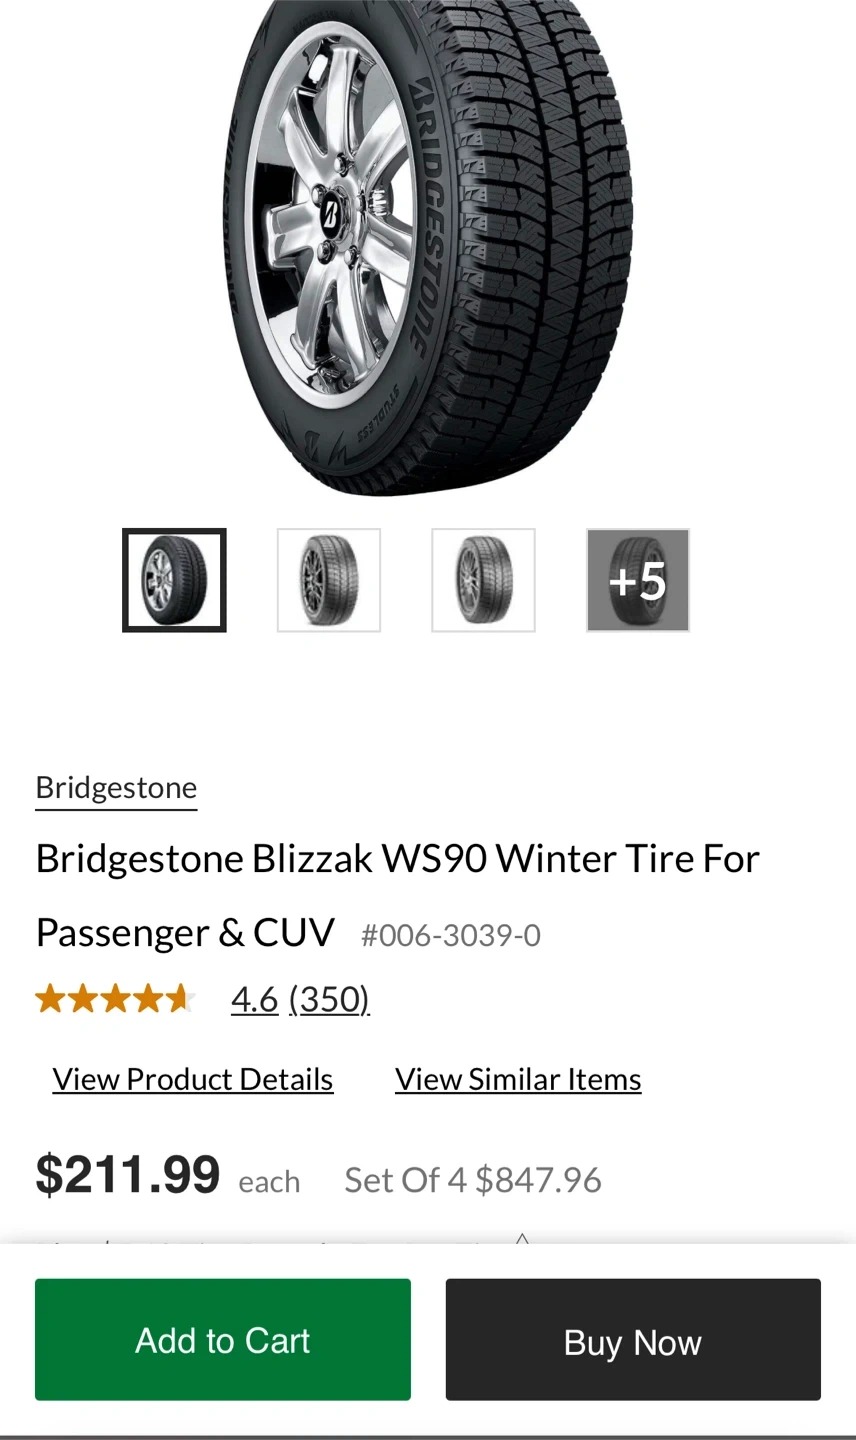Click the Set Of 4 $847.96 price
The width and height of the screenshot is (856, 1440).
(x=473, y=1180)
